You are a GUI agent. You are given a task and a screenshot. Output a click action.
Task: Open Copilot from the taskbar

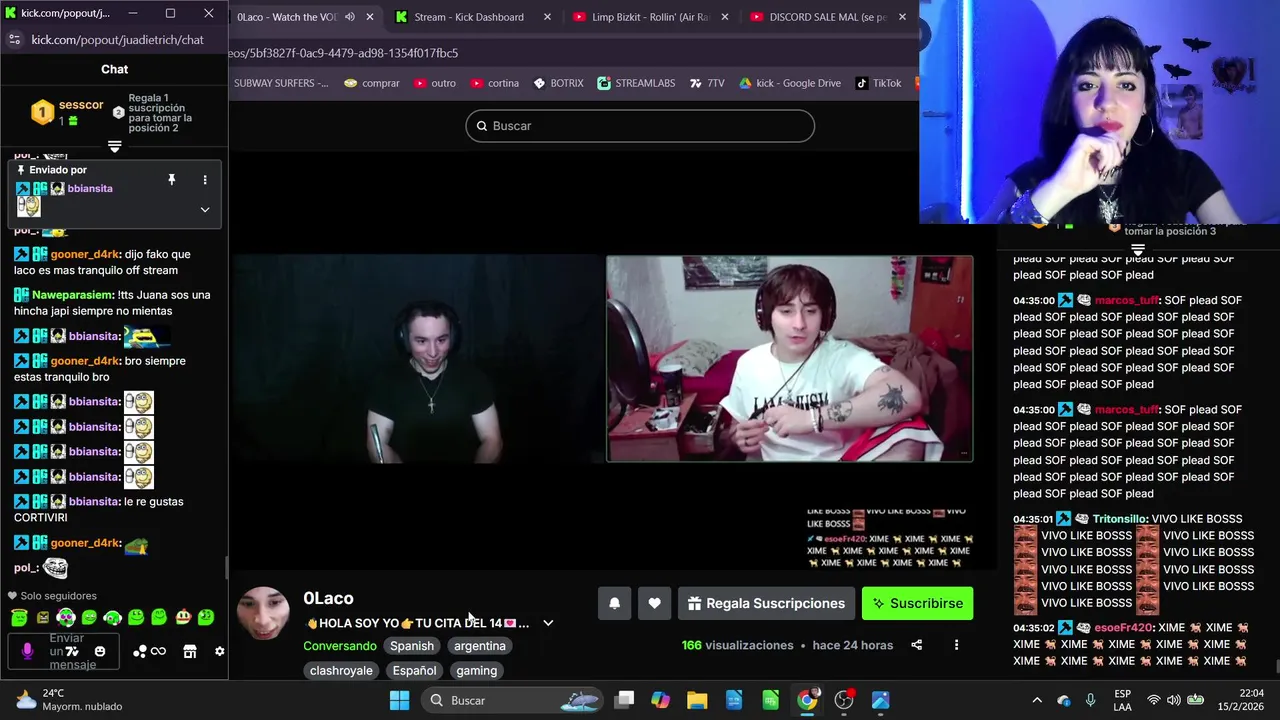click(x=660, y=700)
